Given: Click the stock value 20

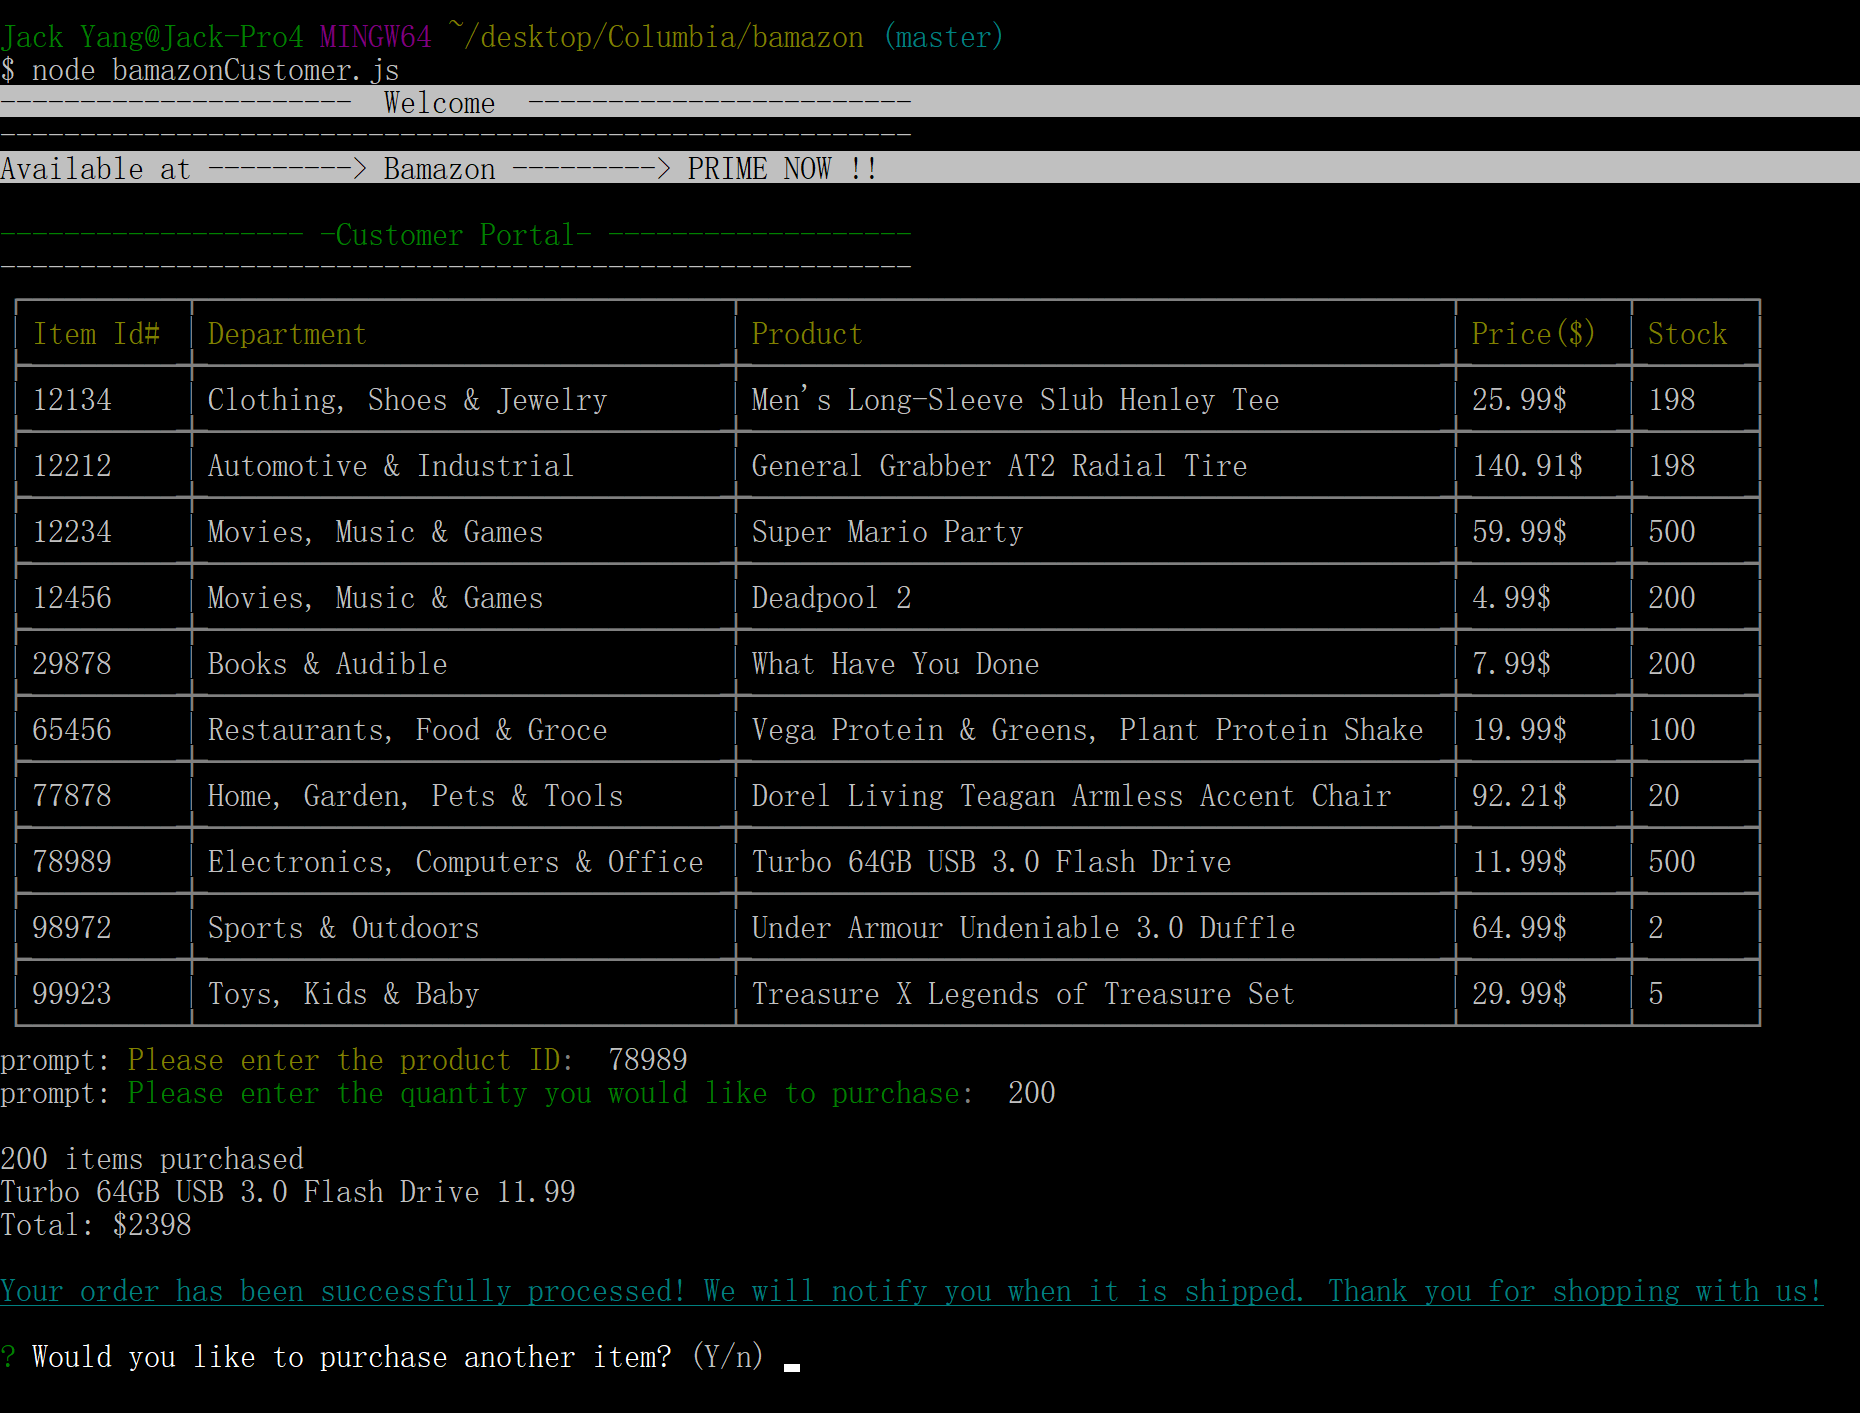Looking at the screenshot, I should [1663, 796].
